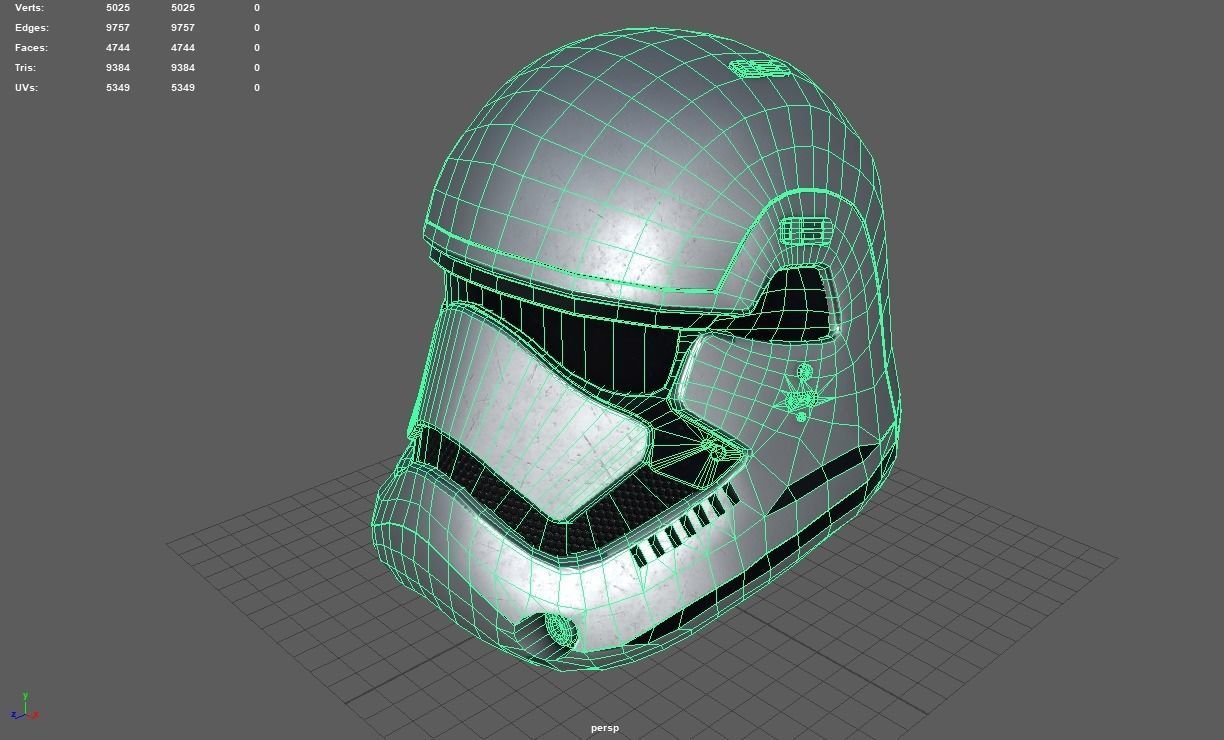This screenshot has height=740, width=1224.
Task: Select the small vent detail atop the dome
Action: pos(759,69)
